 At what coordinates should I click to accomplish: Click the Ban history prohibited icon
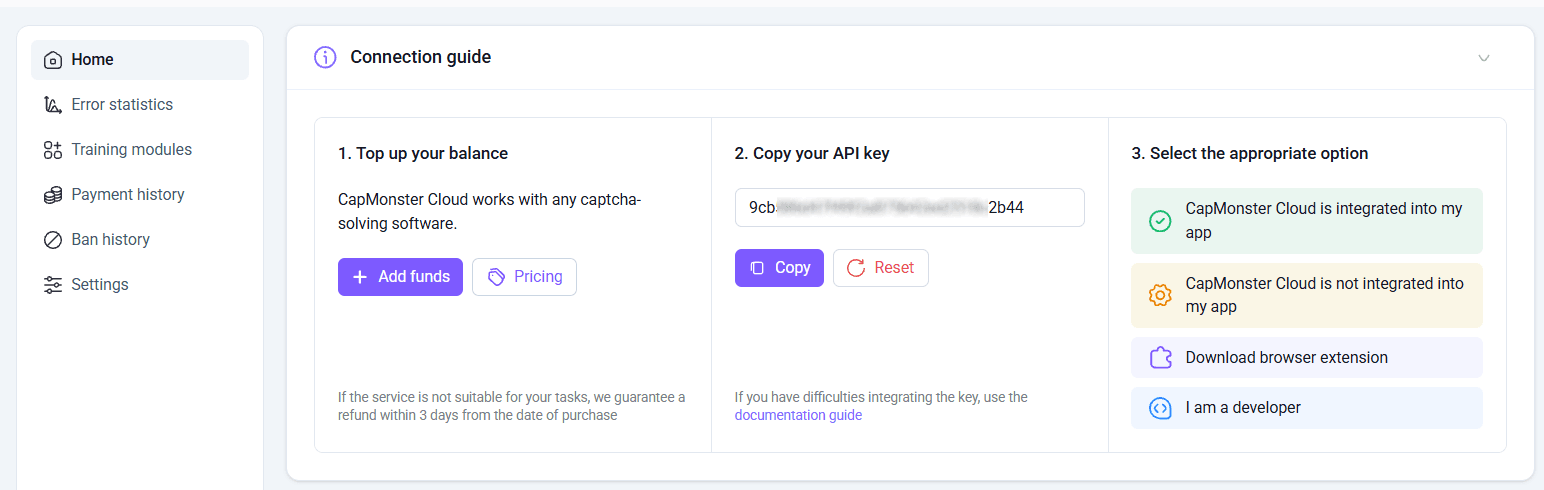click(53, 240)
